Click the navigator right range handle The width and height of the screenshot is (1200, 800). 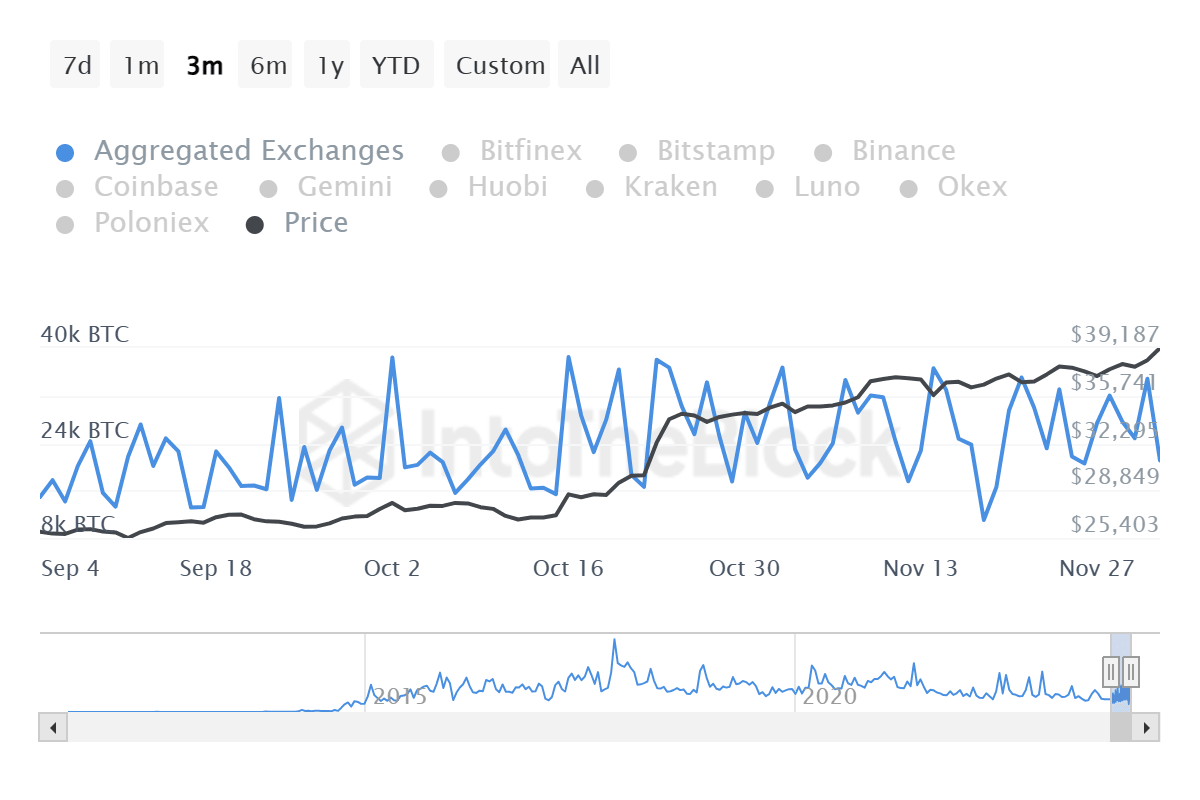click(1131, 671)
